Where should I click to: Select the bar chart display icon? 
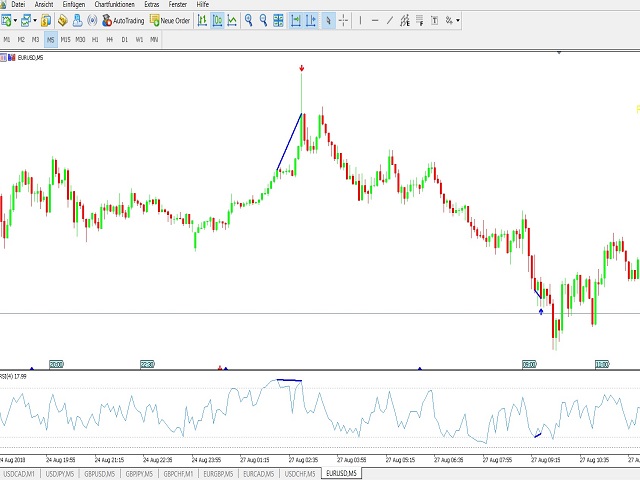202,20
